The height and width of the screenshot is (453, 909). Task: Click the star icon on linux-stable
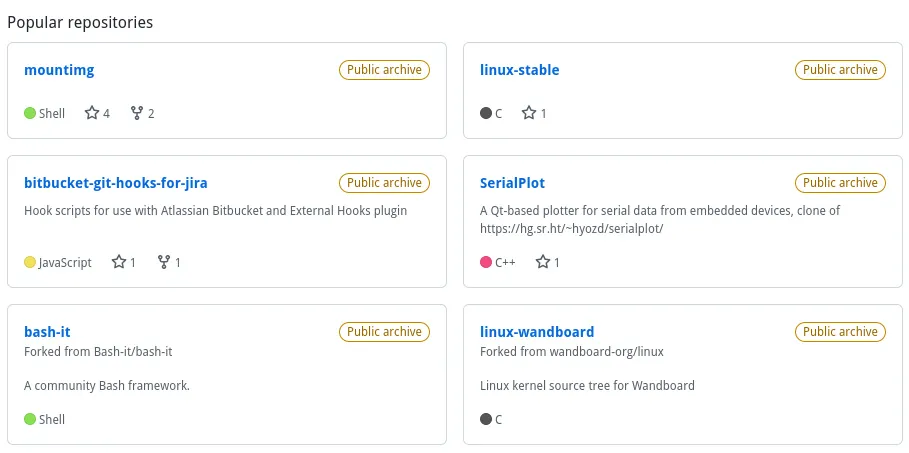(x=528, y=113)
